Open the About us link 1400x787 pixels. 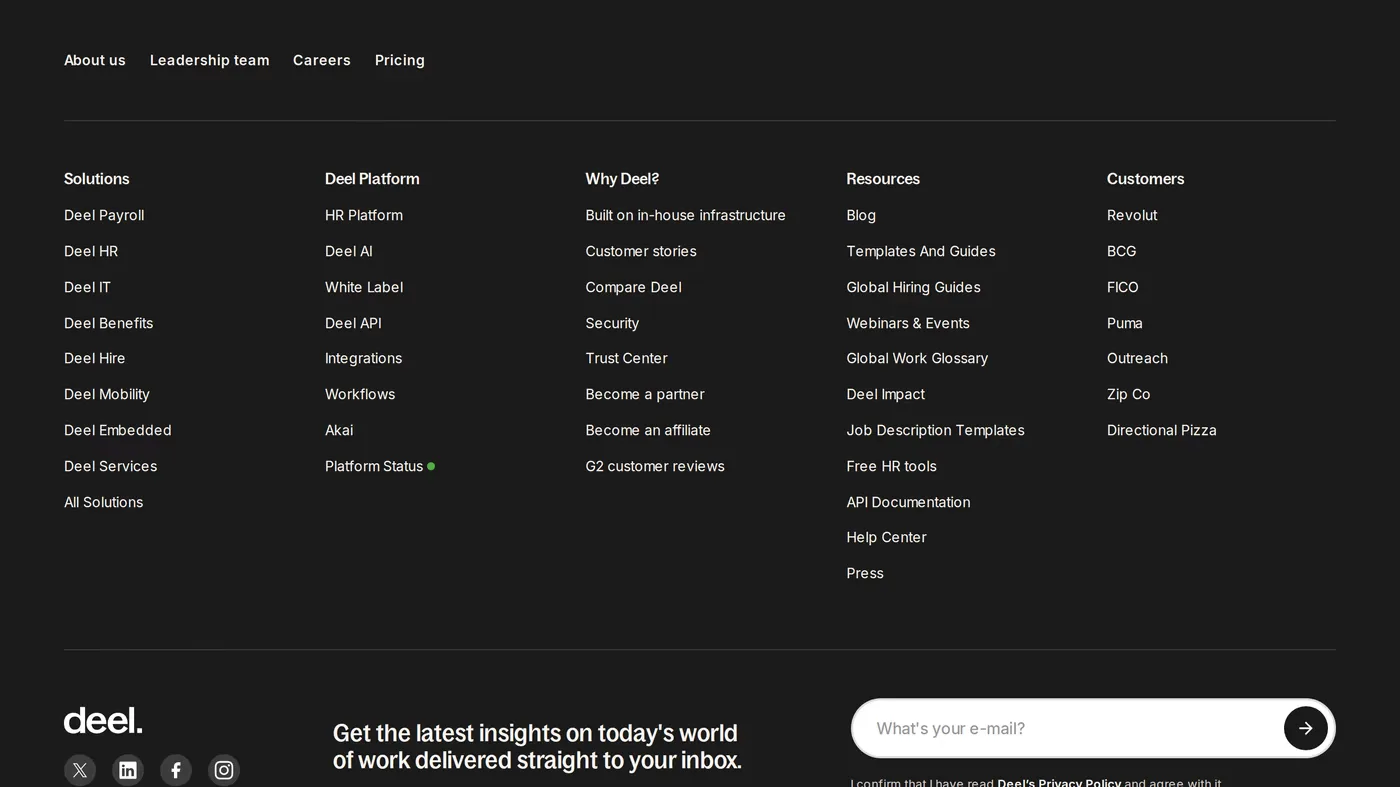tap(95, 60)
